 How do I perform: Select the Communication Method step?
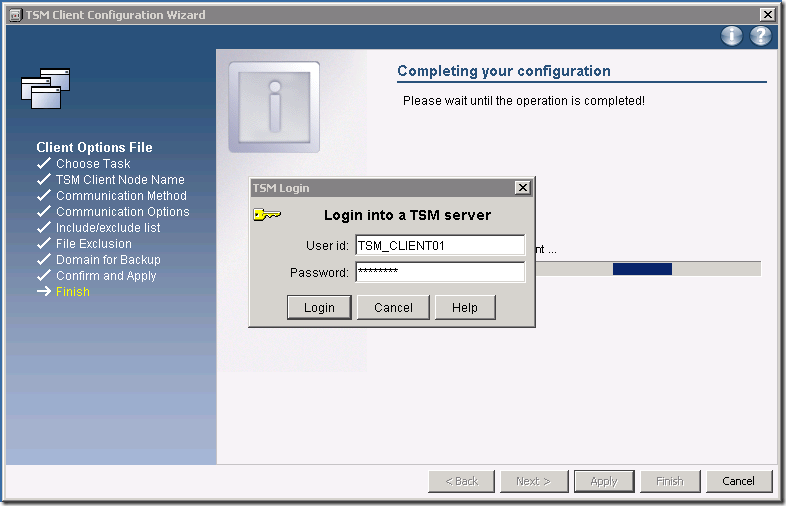121,196
